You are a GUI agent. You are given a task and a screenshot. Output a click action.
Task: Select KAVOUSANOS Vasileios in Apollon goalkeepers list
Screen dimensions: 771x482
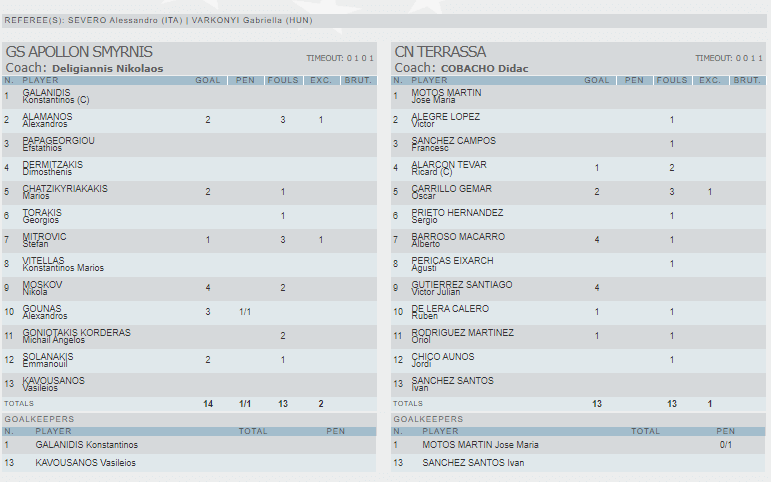click(x=85, y=463)
